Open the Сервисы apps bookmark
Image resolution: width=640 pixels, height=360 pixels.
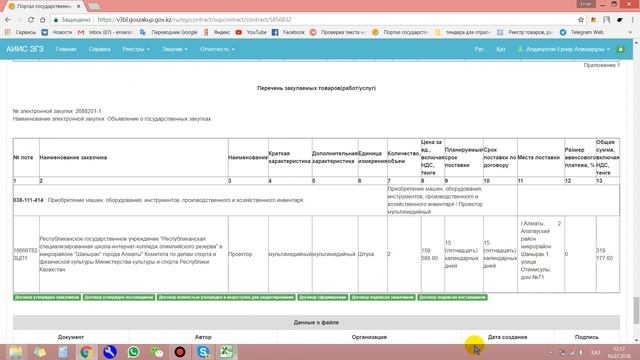[x=21, y=32]
